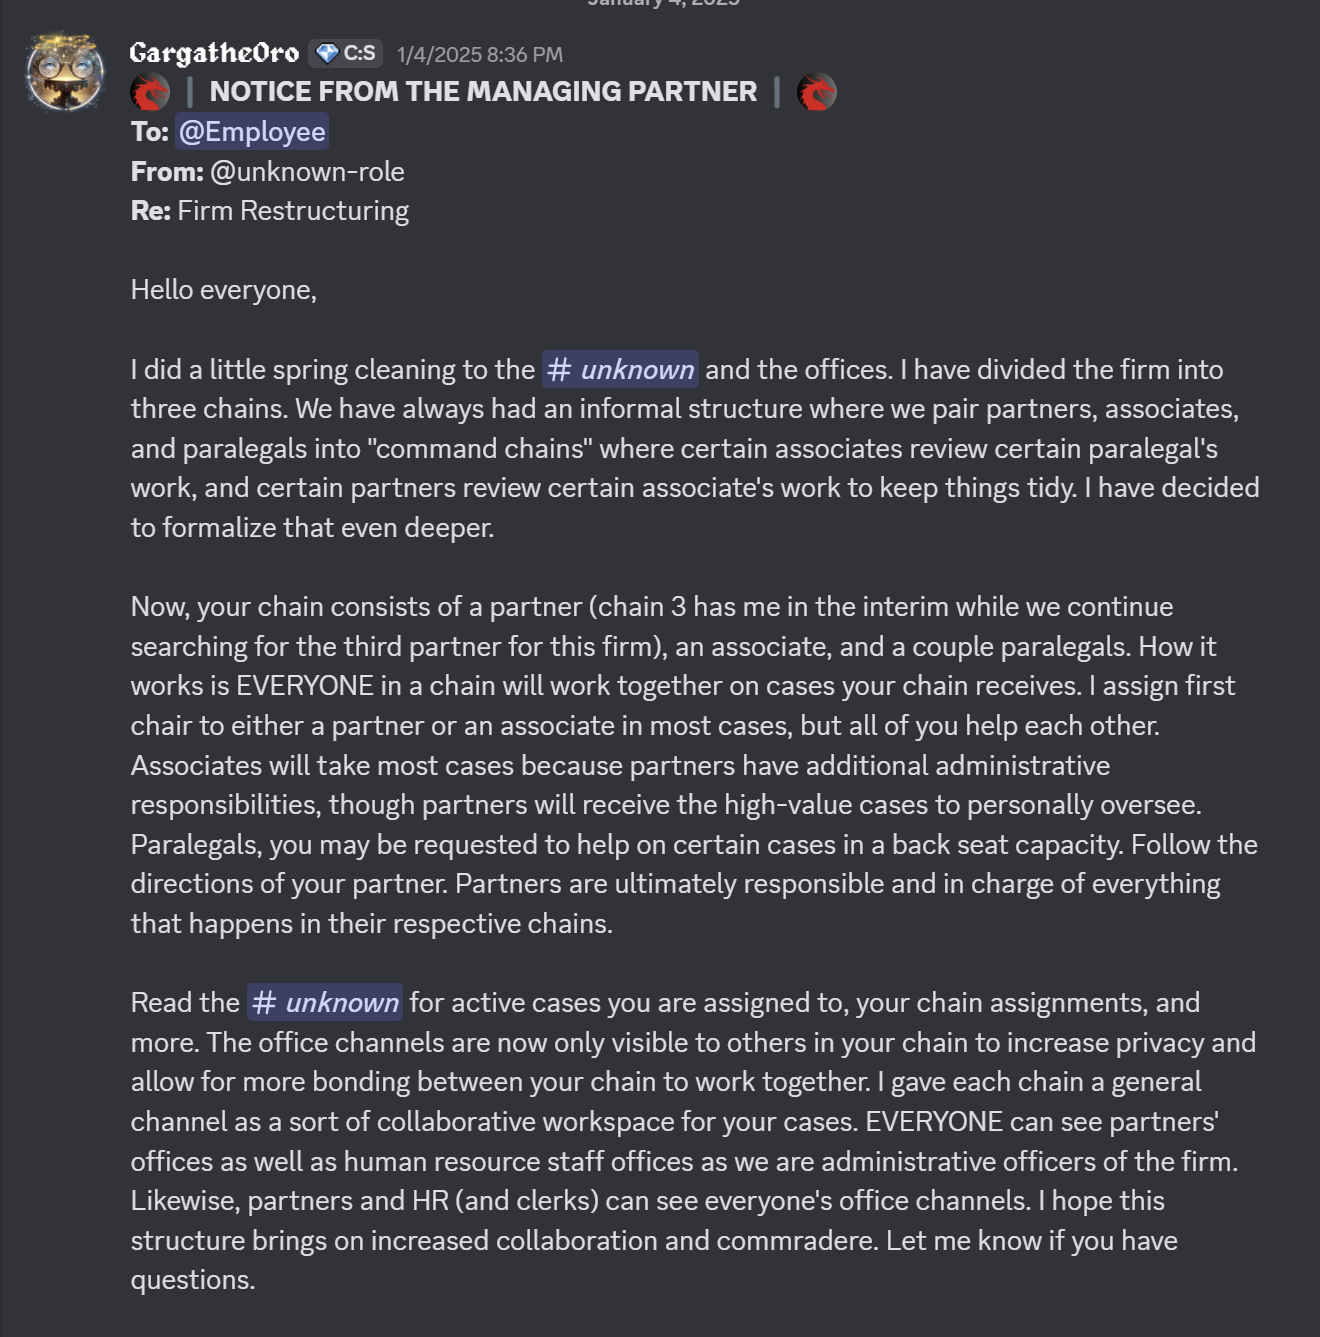This screenshot has height=1337, width=1320.
Task: Click the red dragon emoji after the notice heading
Action: pos(816,92)
